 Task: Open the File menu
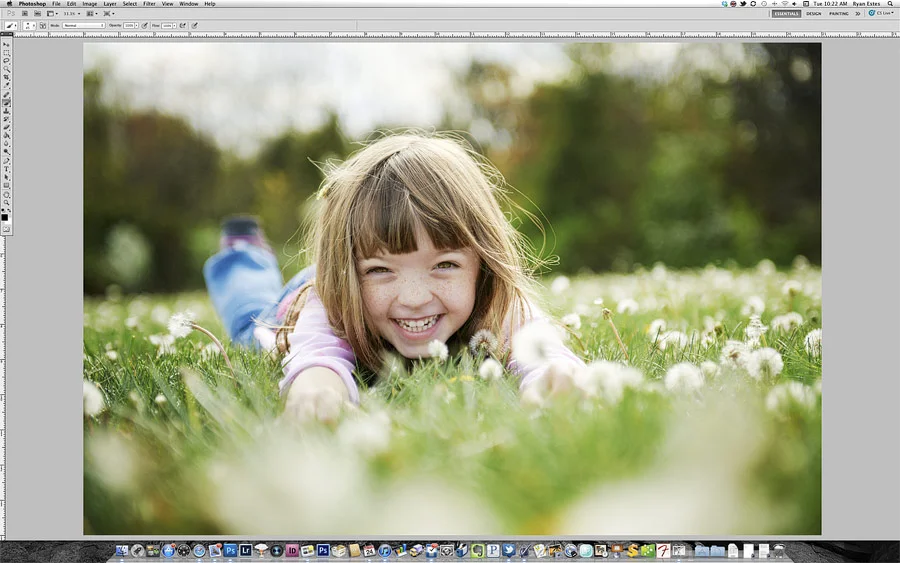point(56,3)
